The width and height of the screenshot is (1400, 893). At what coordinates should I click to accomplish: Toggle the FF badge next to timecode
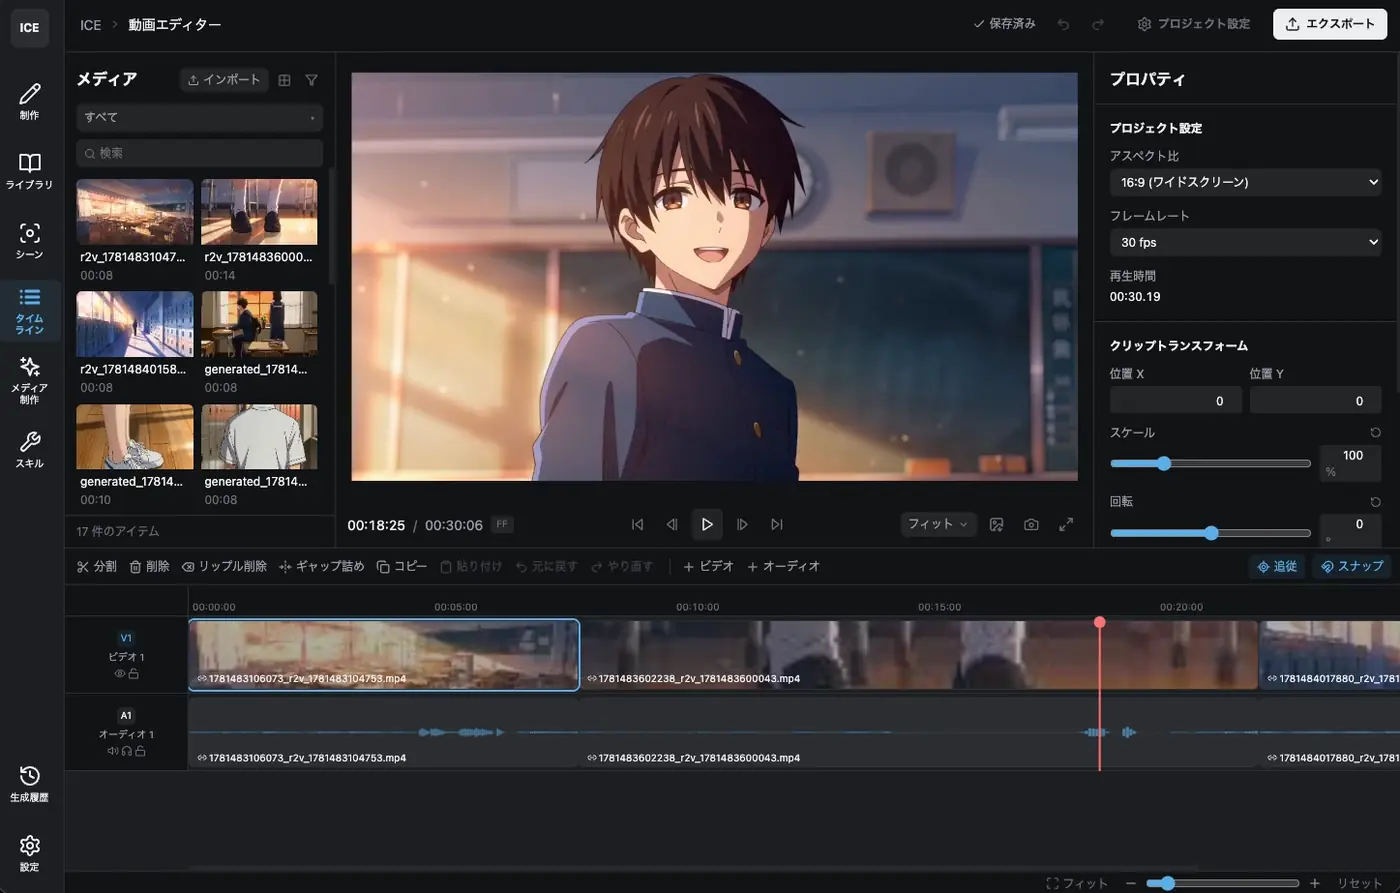point(502,524)
